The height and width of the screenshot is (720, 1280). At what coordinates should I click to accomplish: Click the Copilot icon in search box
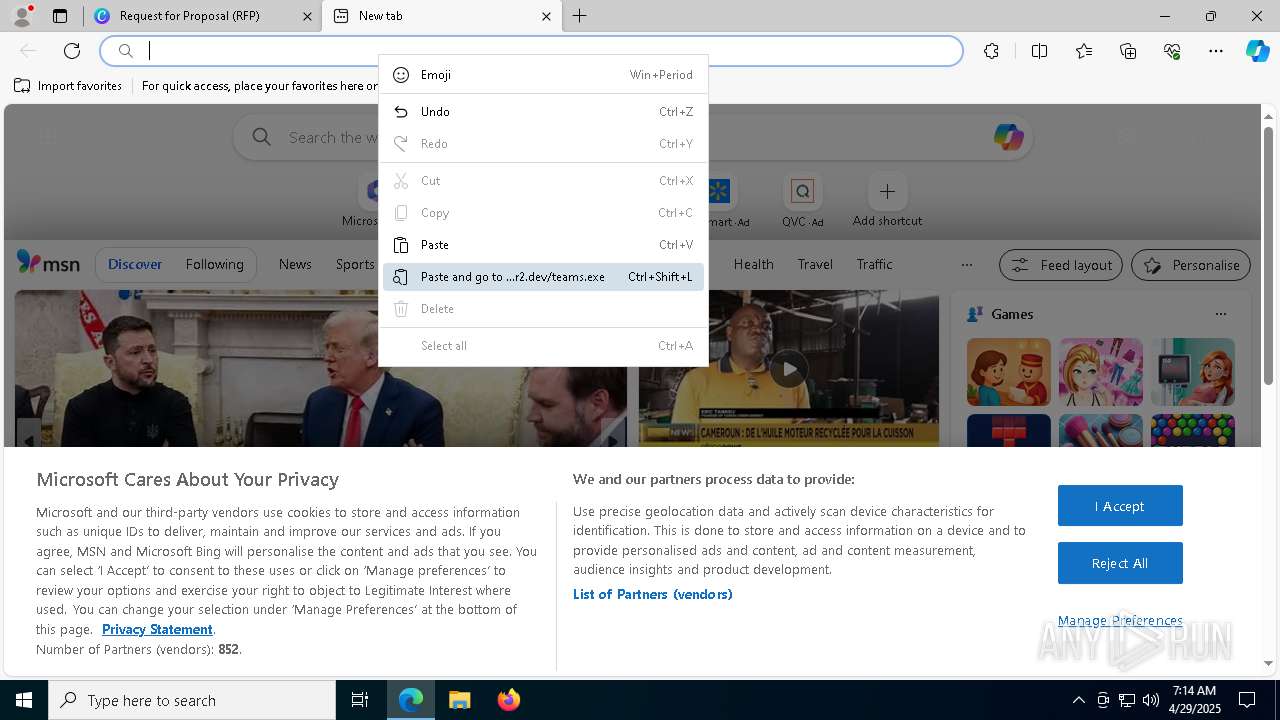(x=1008, y=137)
